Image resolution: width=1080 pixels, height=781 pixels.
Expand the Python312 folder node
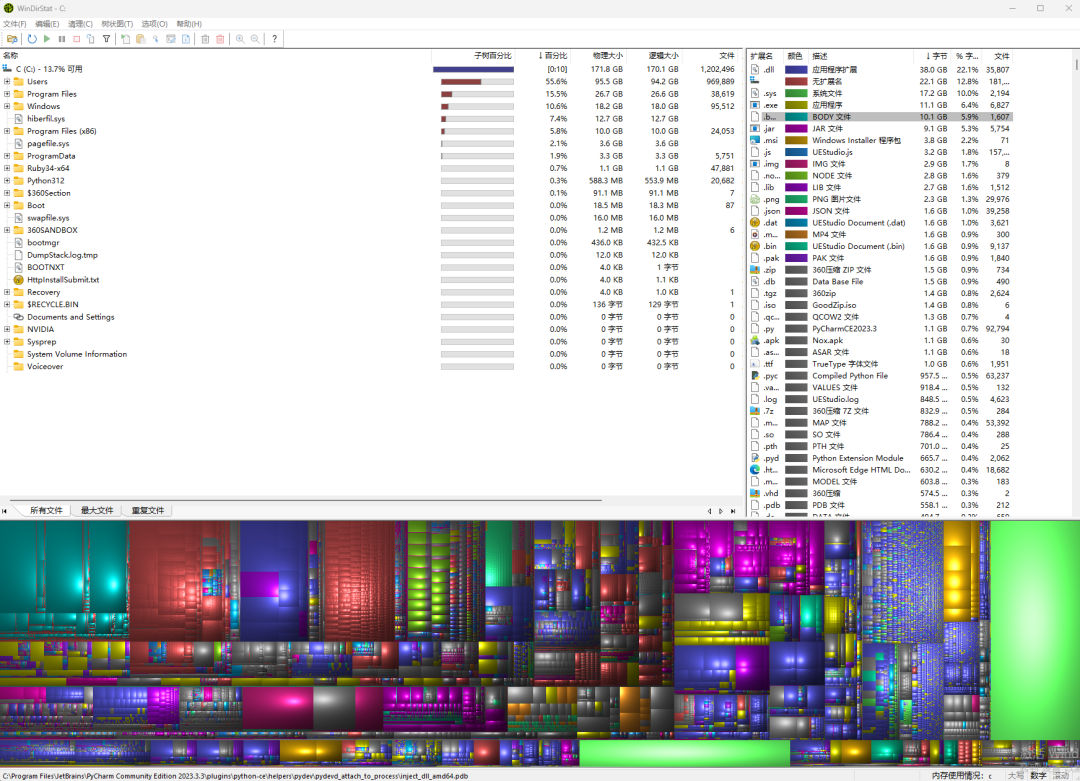pos(7,181)
